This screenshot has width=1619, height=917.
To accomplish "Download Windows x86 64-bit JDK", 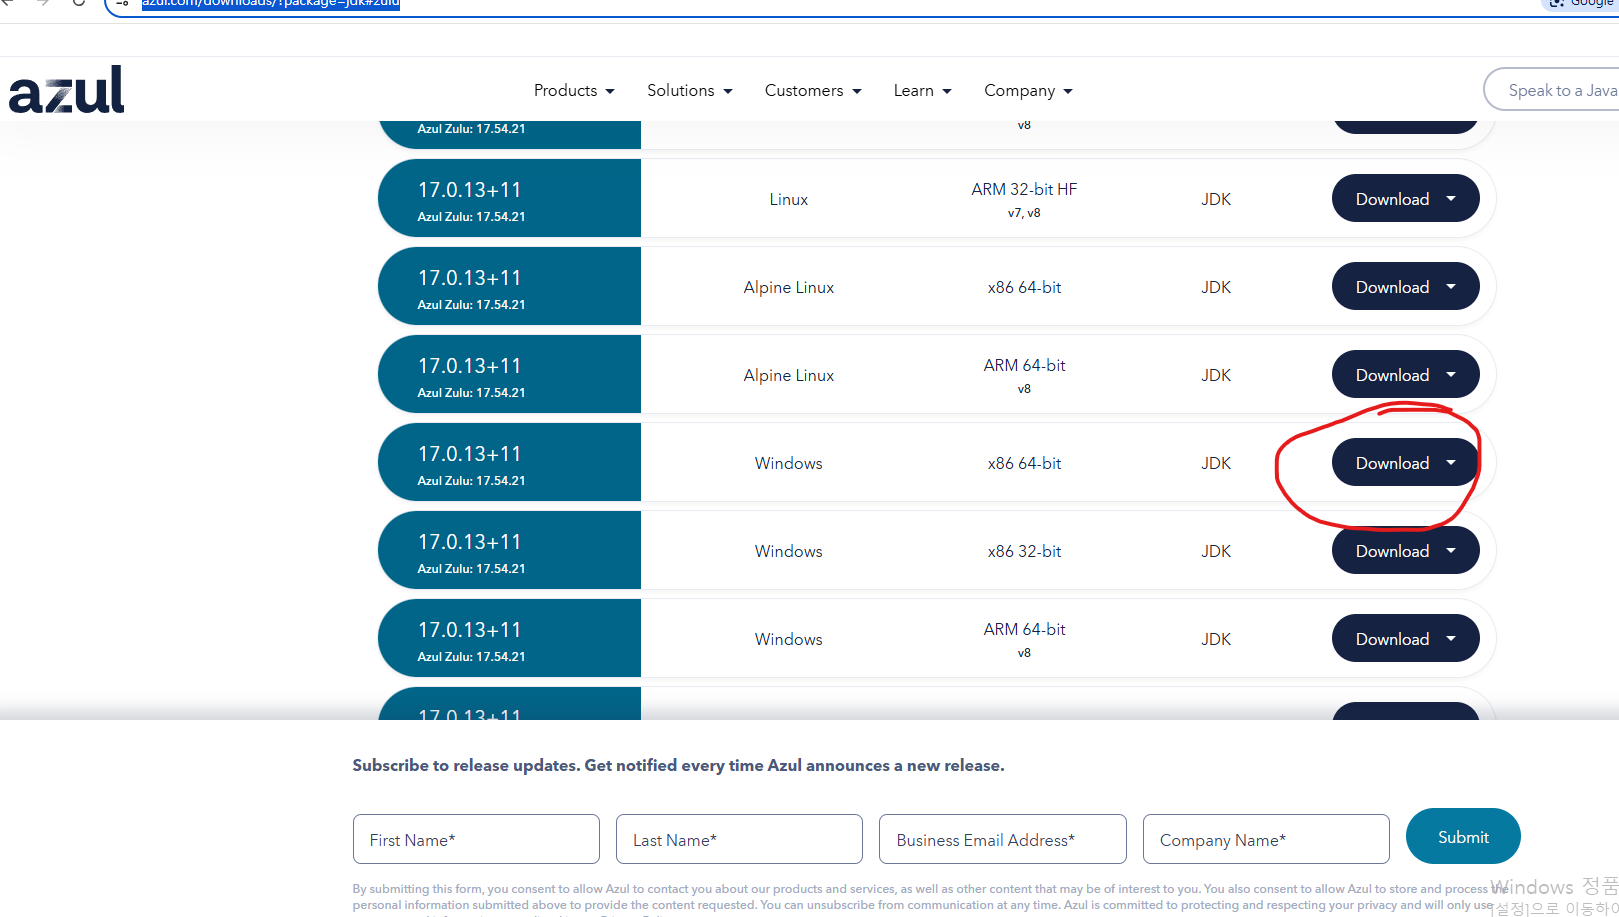I will click(1405, 463).
